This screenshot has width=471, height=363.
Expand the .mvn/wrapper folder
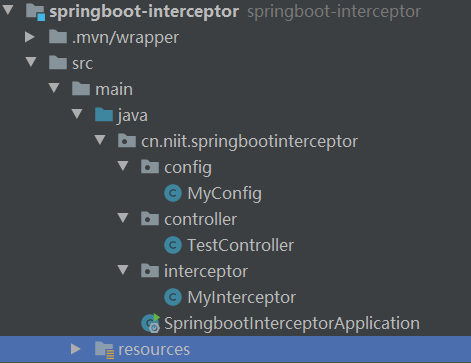coord(30,37)
